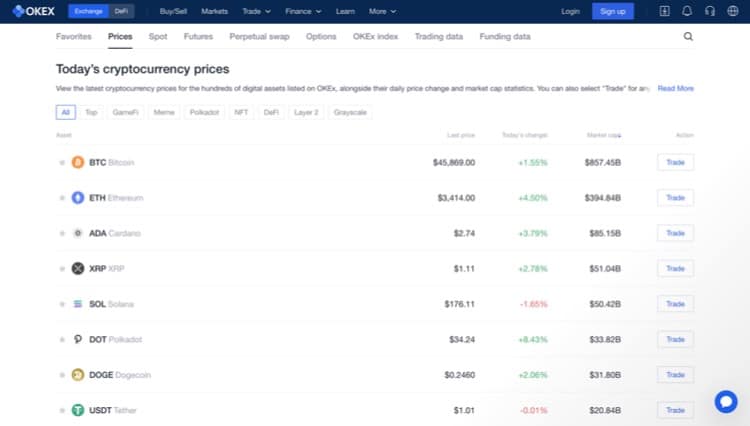Expand the Trade dropdown menu
Image resolution: width=750 pixels, height=426 pixels.
pos(257,11)
